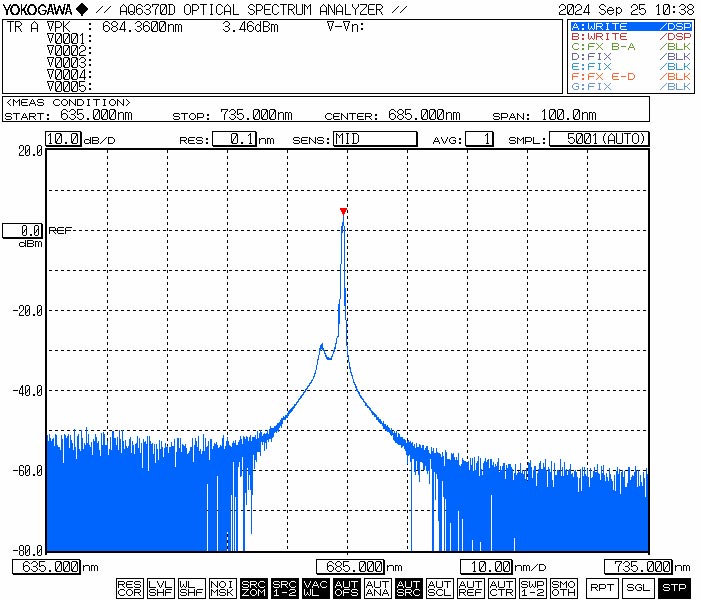Click the SRC ZOM status icon

pos(254,588)
